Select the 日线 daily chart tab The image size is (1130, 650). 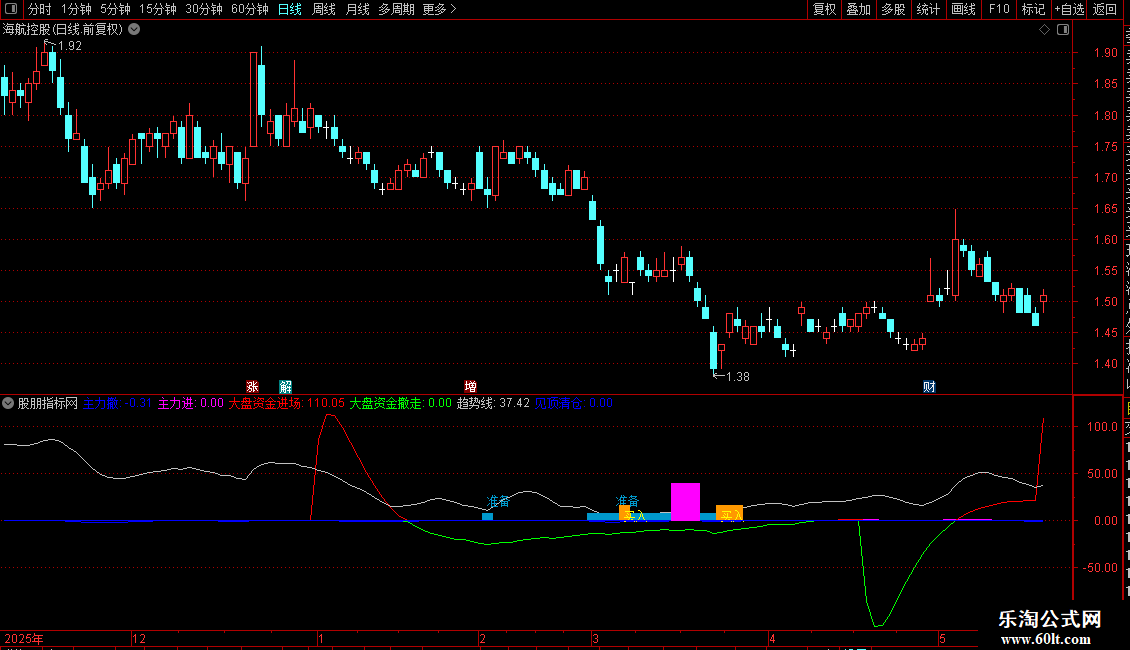290,9
